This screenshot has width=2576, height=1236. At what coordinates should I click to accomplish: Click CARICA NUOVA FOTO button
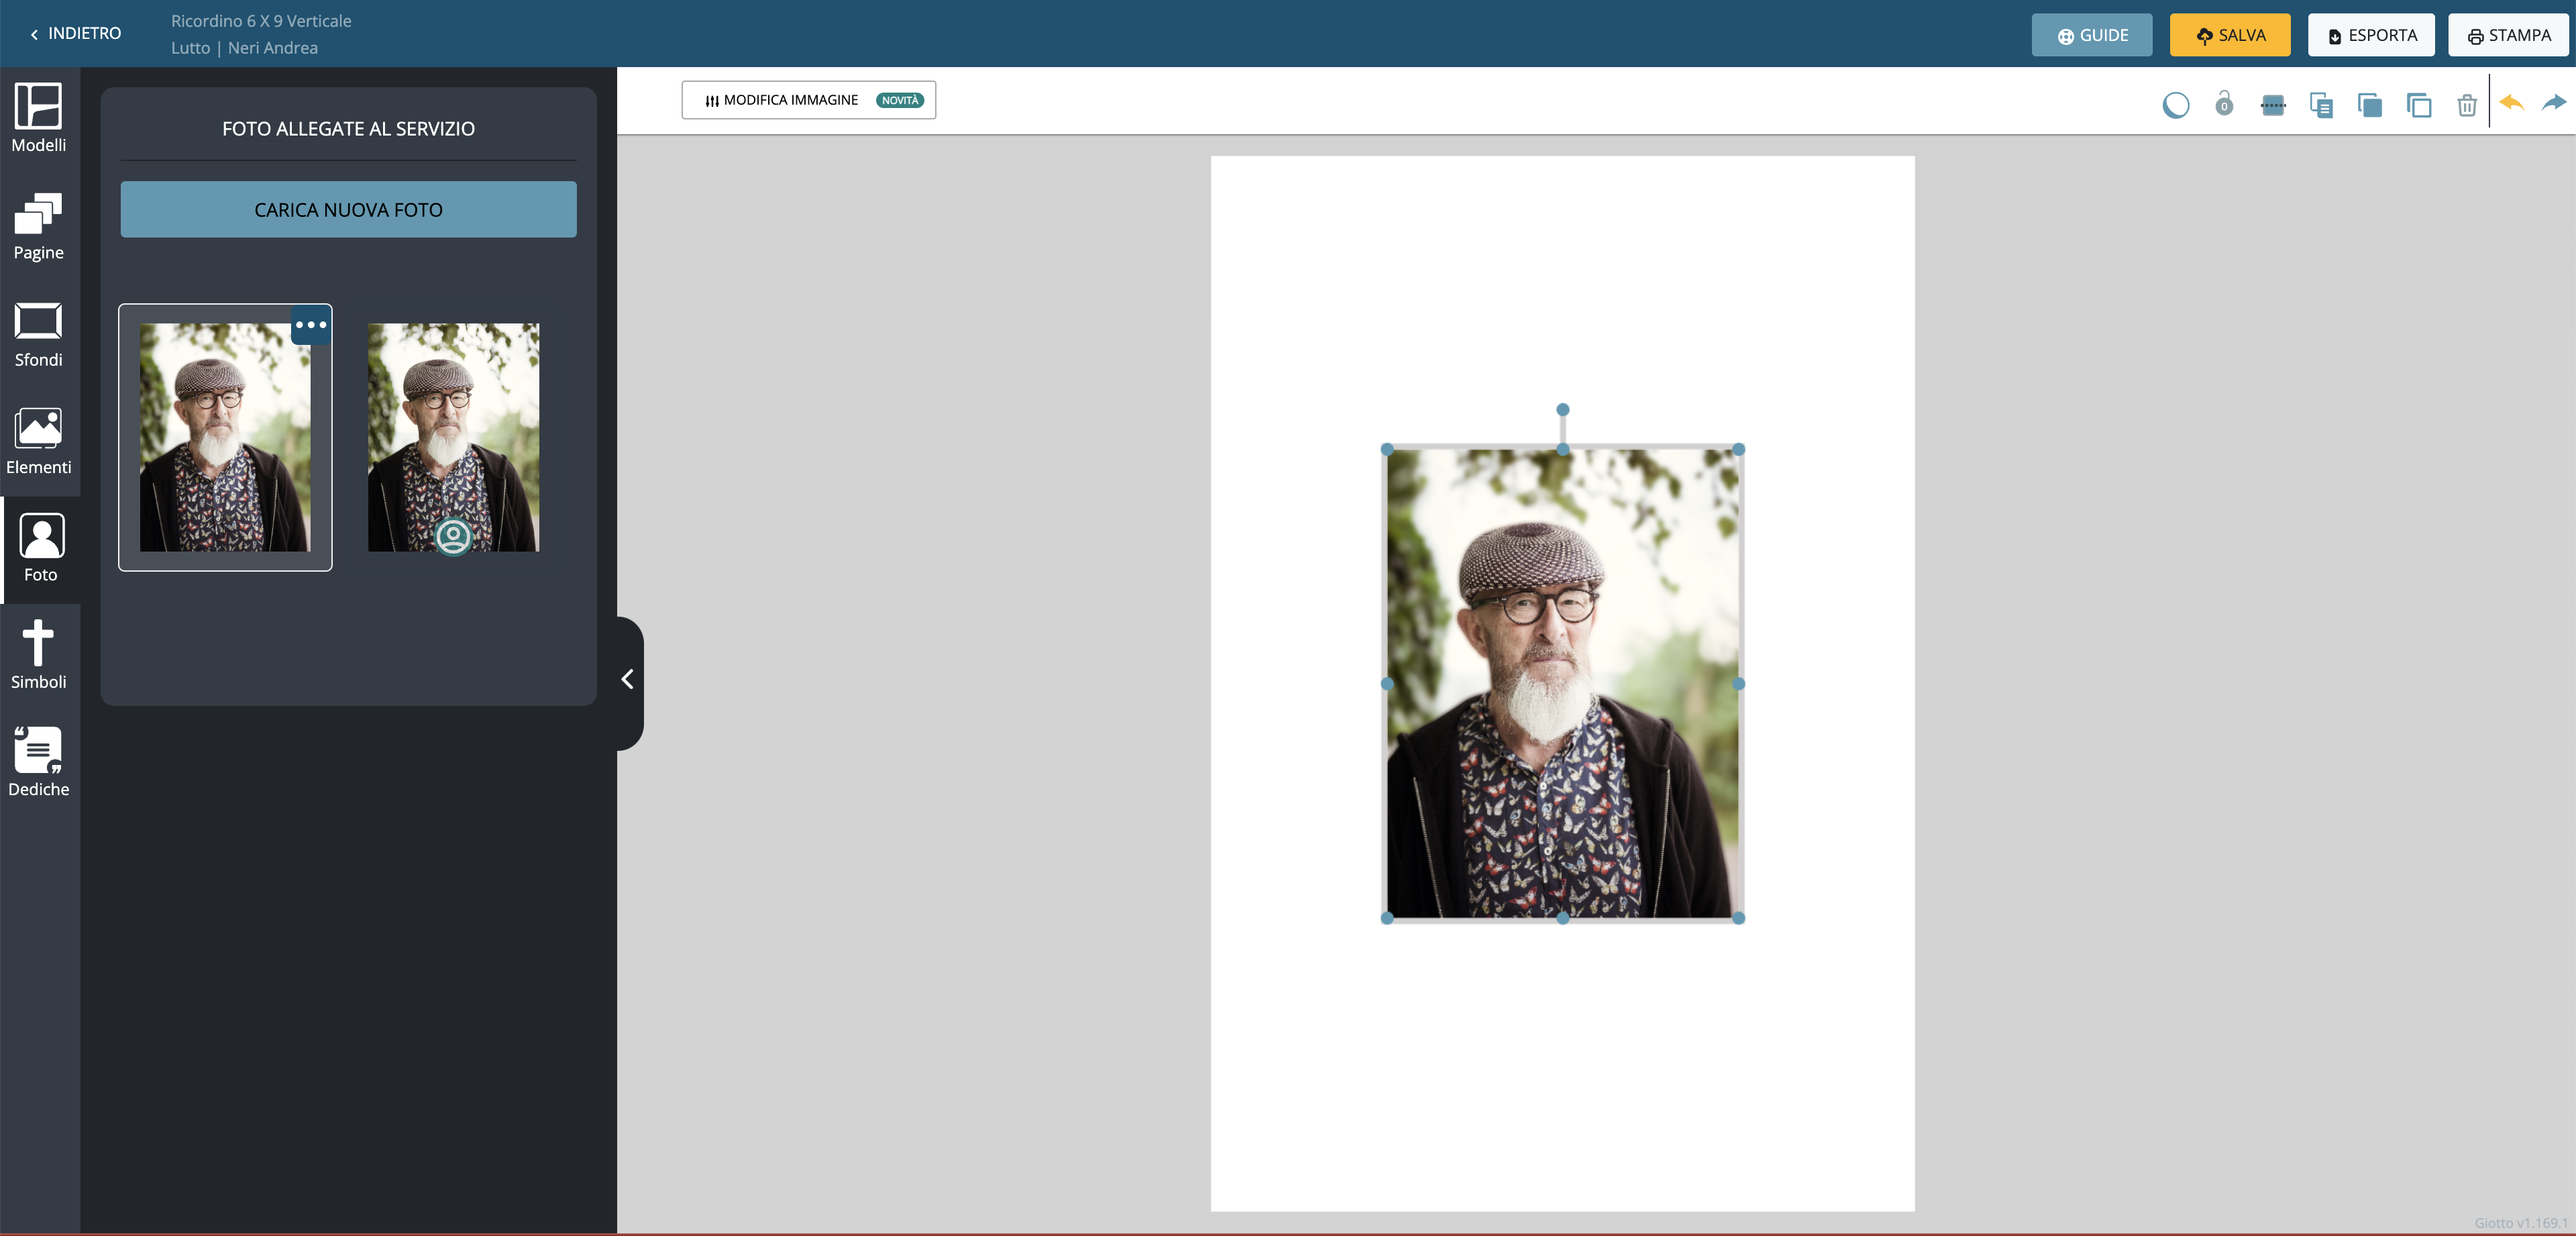click(x=348, y=209)
